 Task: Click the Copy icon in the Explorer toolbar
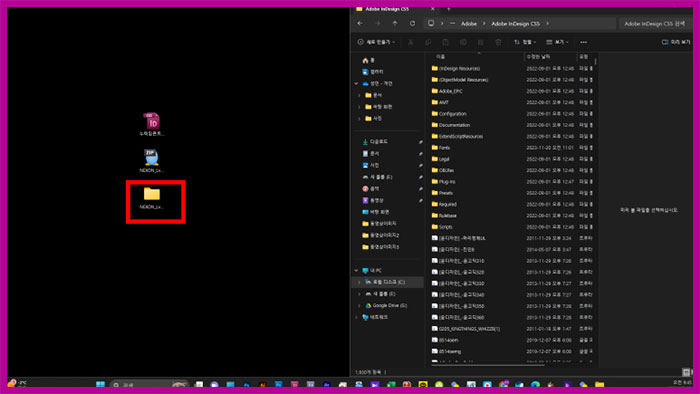coord(428,42)
